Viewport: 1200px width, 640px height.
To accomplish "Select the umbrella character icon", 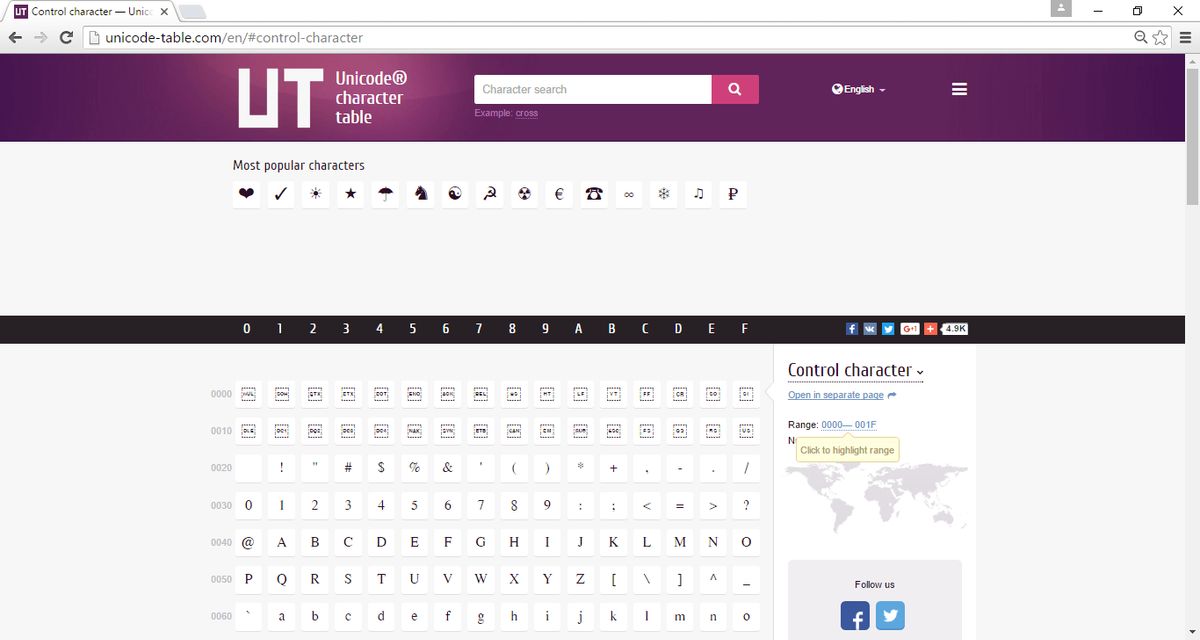I will coord(385,194).
